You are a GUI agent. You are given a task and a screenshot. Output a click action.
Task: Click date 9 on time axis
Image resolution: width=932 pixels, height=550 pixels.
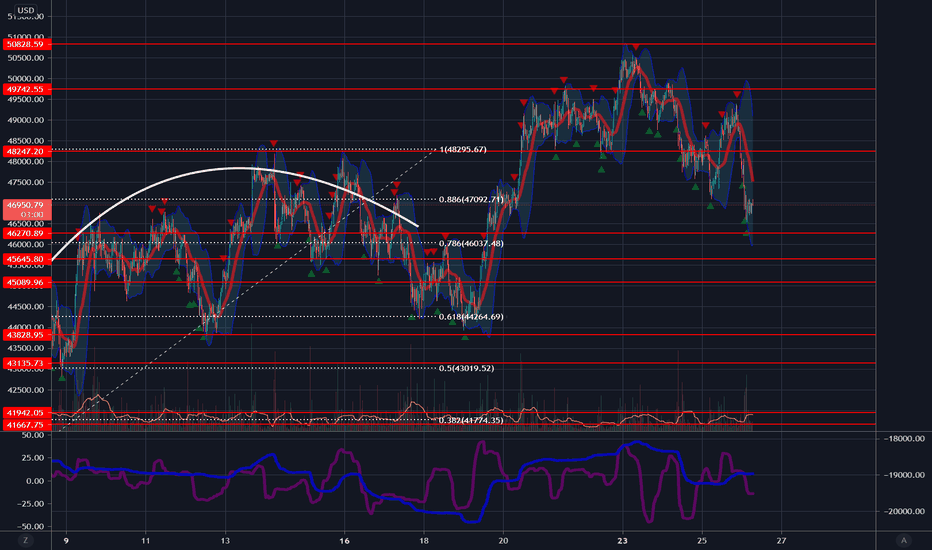(66, 540)
